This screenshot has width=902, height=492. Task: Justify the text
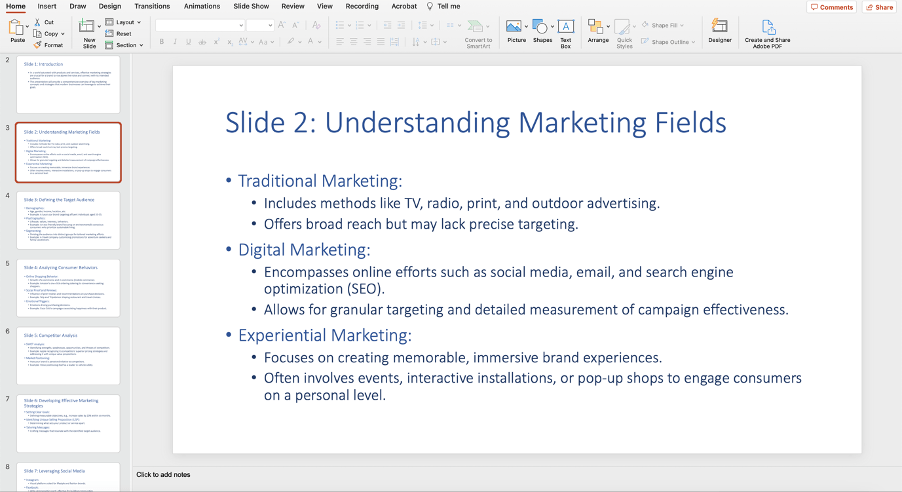[x=380, y=41]
